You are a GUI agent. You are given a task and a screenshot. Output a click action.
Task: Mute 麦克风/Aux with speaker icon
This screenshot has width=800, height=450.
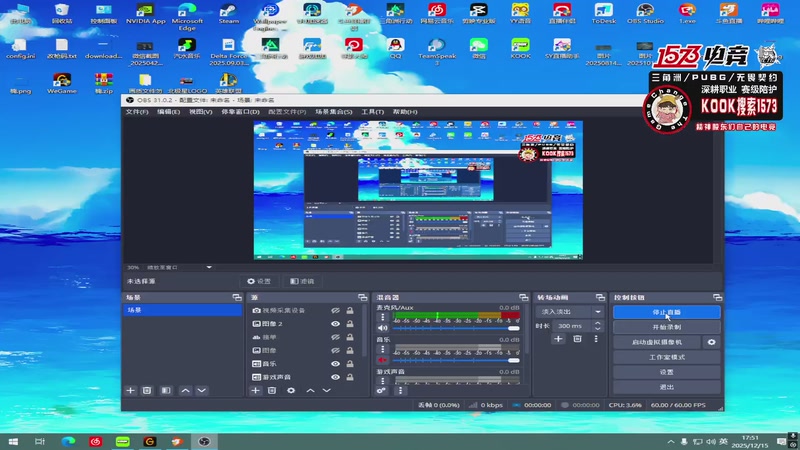coord(382,328)
